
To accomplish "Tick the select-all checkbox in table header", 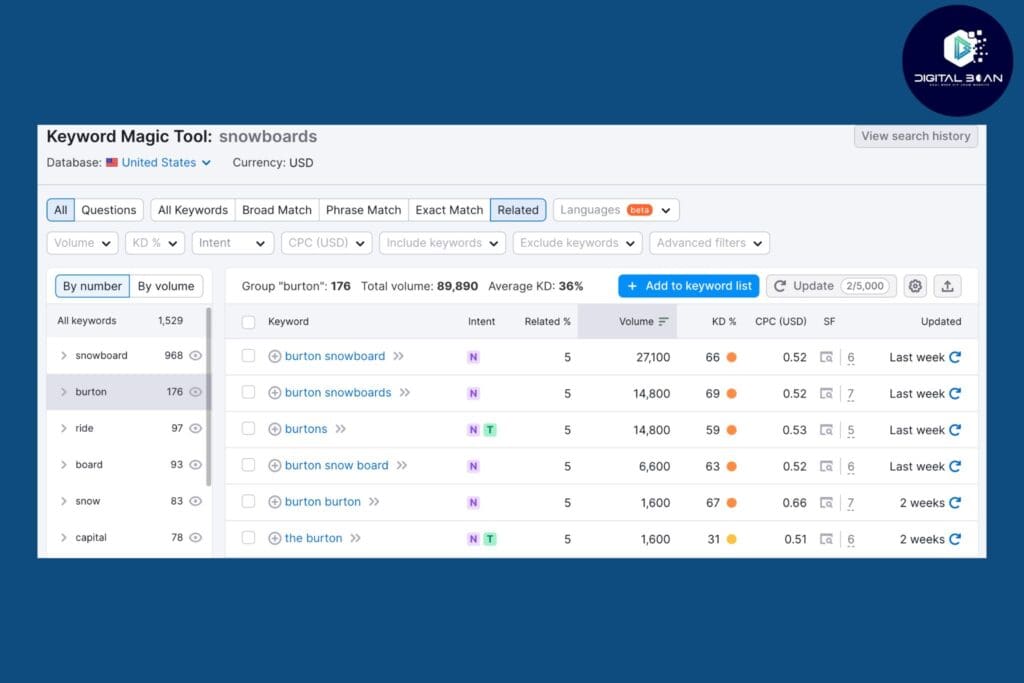I will [x=248, y=322].
